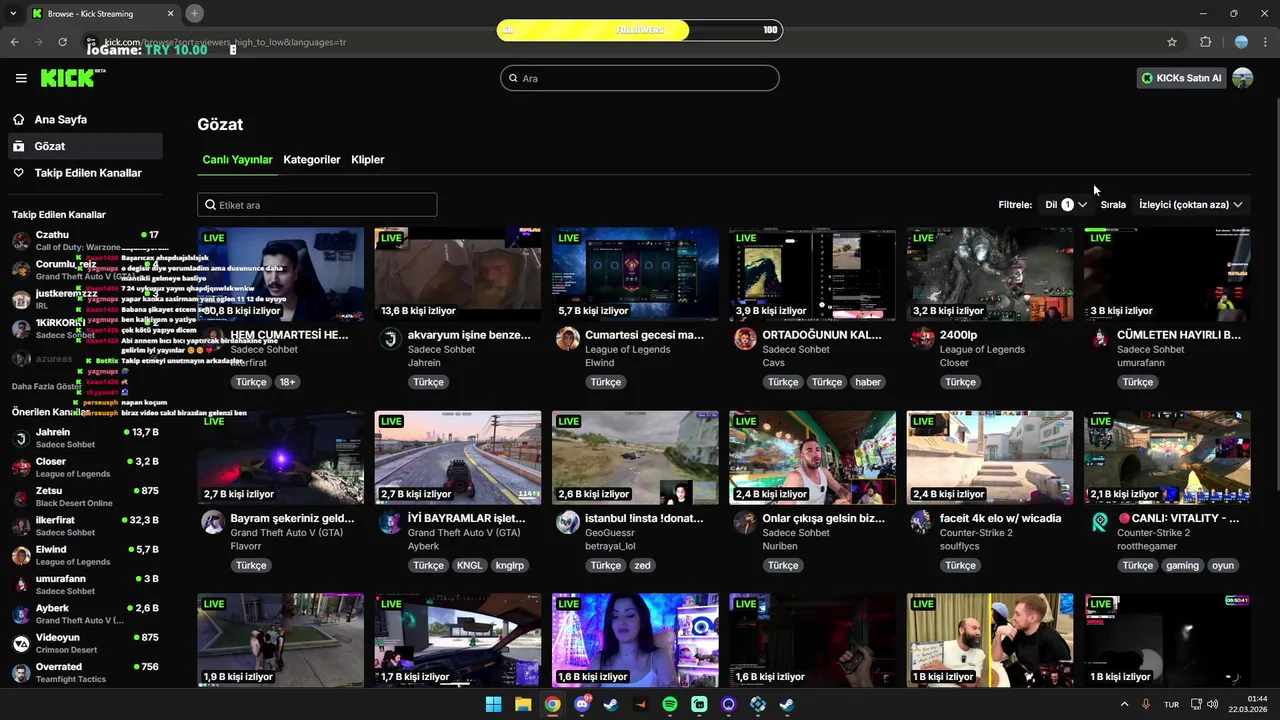Open İzleyici (çoktan aza) sort dropdown
This screenshot has width=1280, height=720.
click(x=1190, y=205)
